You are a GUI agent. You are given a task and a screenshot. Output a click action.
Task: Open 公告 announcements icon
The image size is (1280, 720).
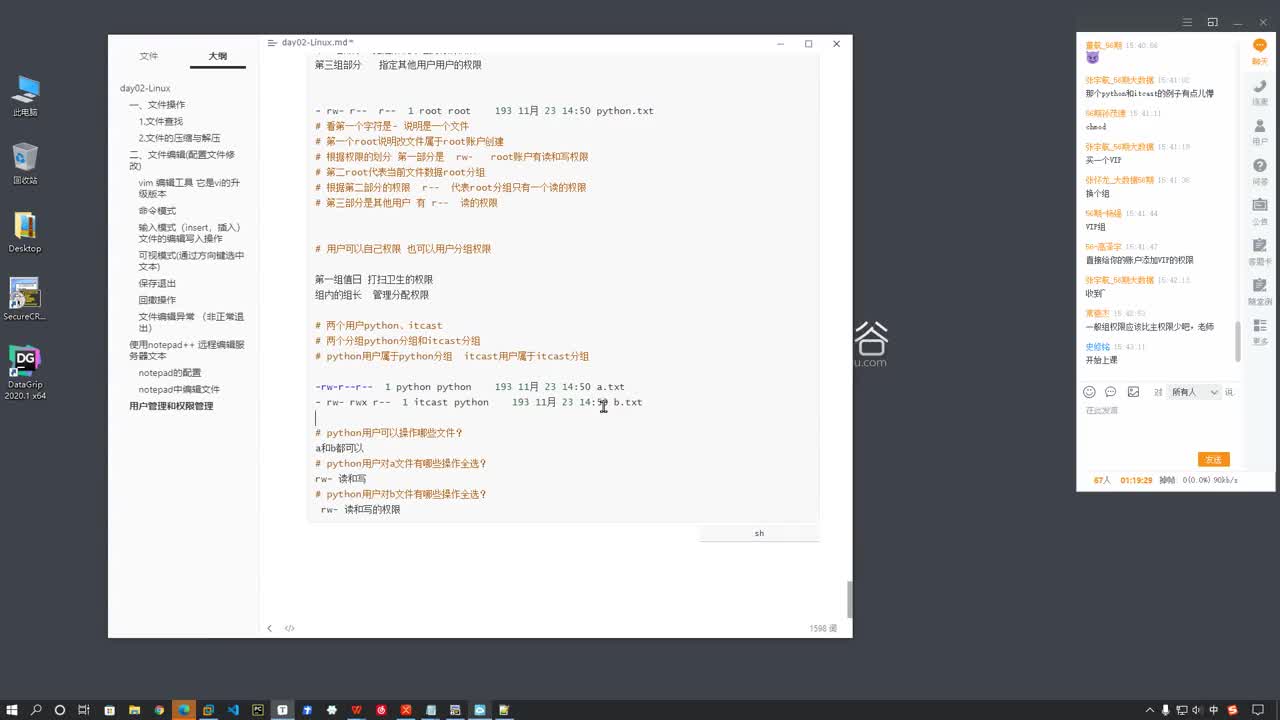coord(1260,212)
